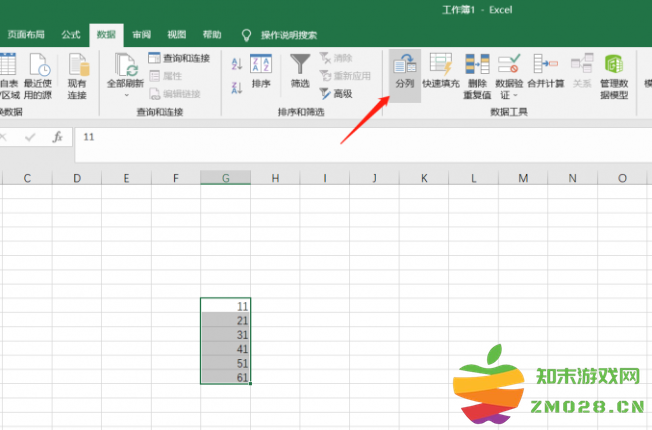The height and width of the screenshot is (430, 652).
Task: Click the Consolidate (合并计算) icon
Action: tap(546, 64)
